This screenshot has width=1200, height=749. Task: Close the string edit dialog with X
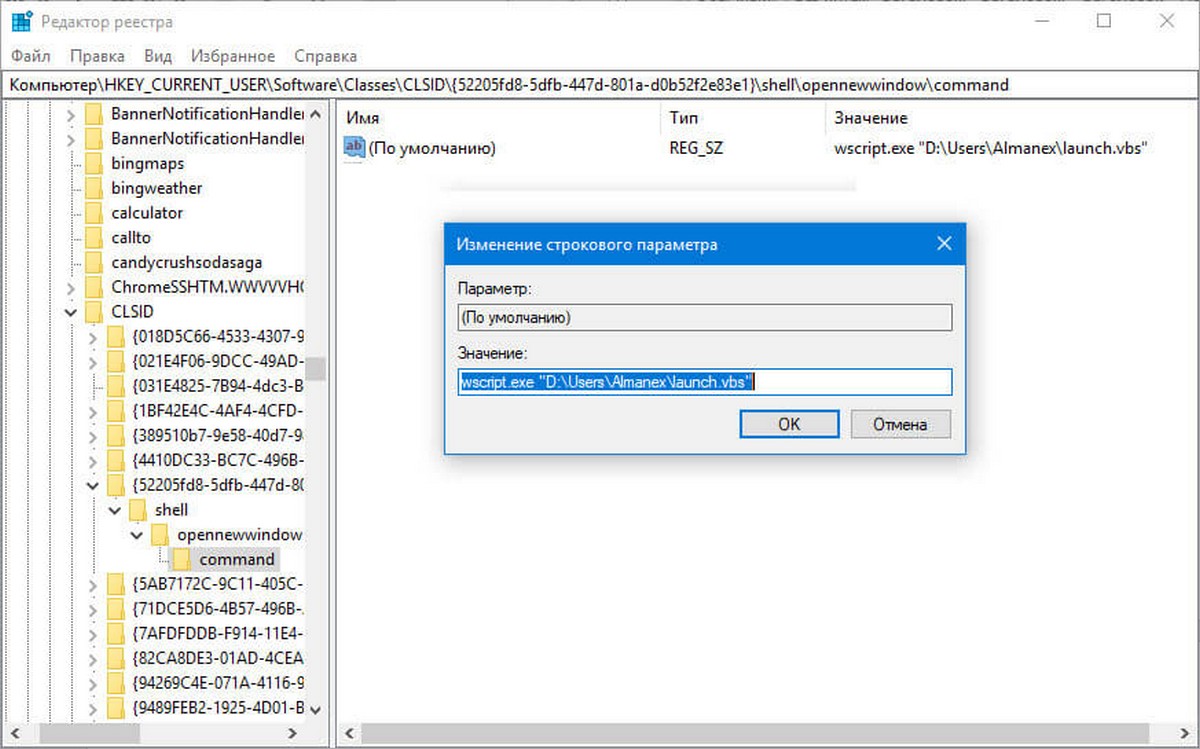[x=943, y=244]
